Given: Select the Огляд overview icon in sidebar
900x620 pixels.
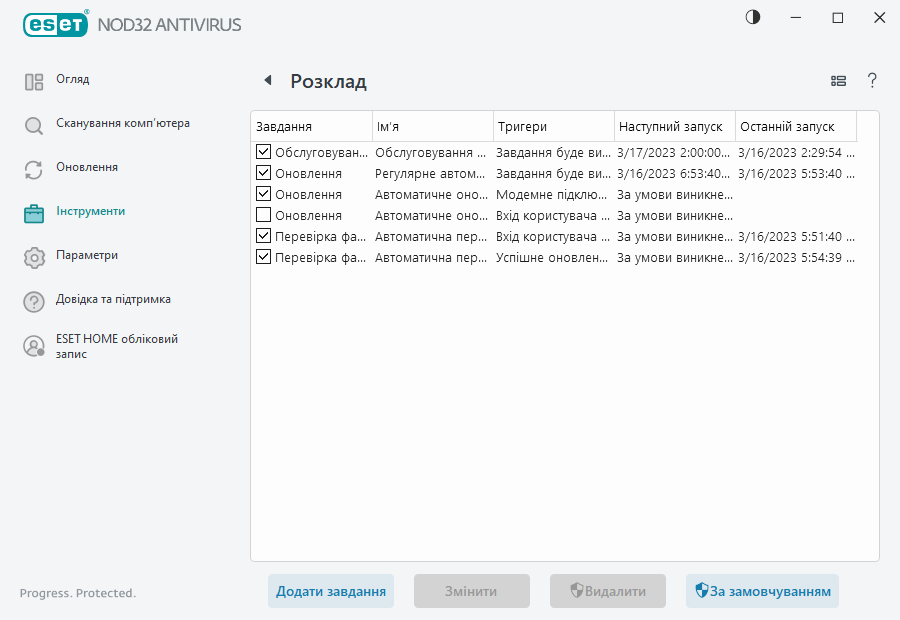Looking at the screenshot, I should pyautogui.click(x=33, y=79).
